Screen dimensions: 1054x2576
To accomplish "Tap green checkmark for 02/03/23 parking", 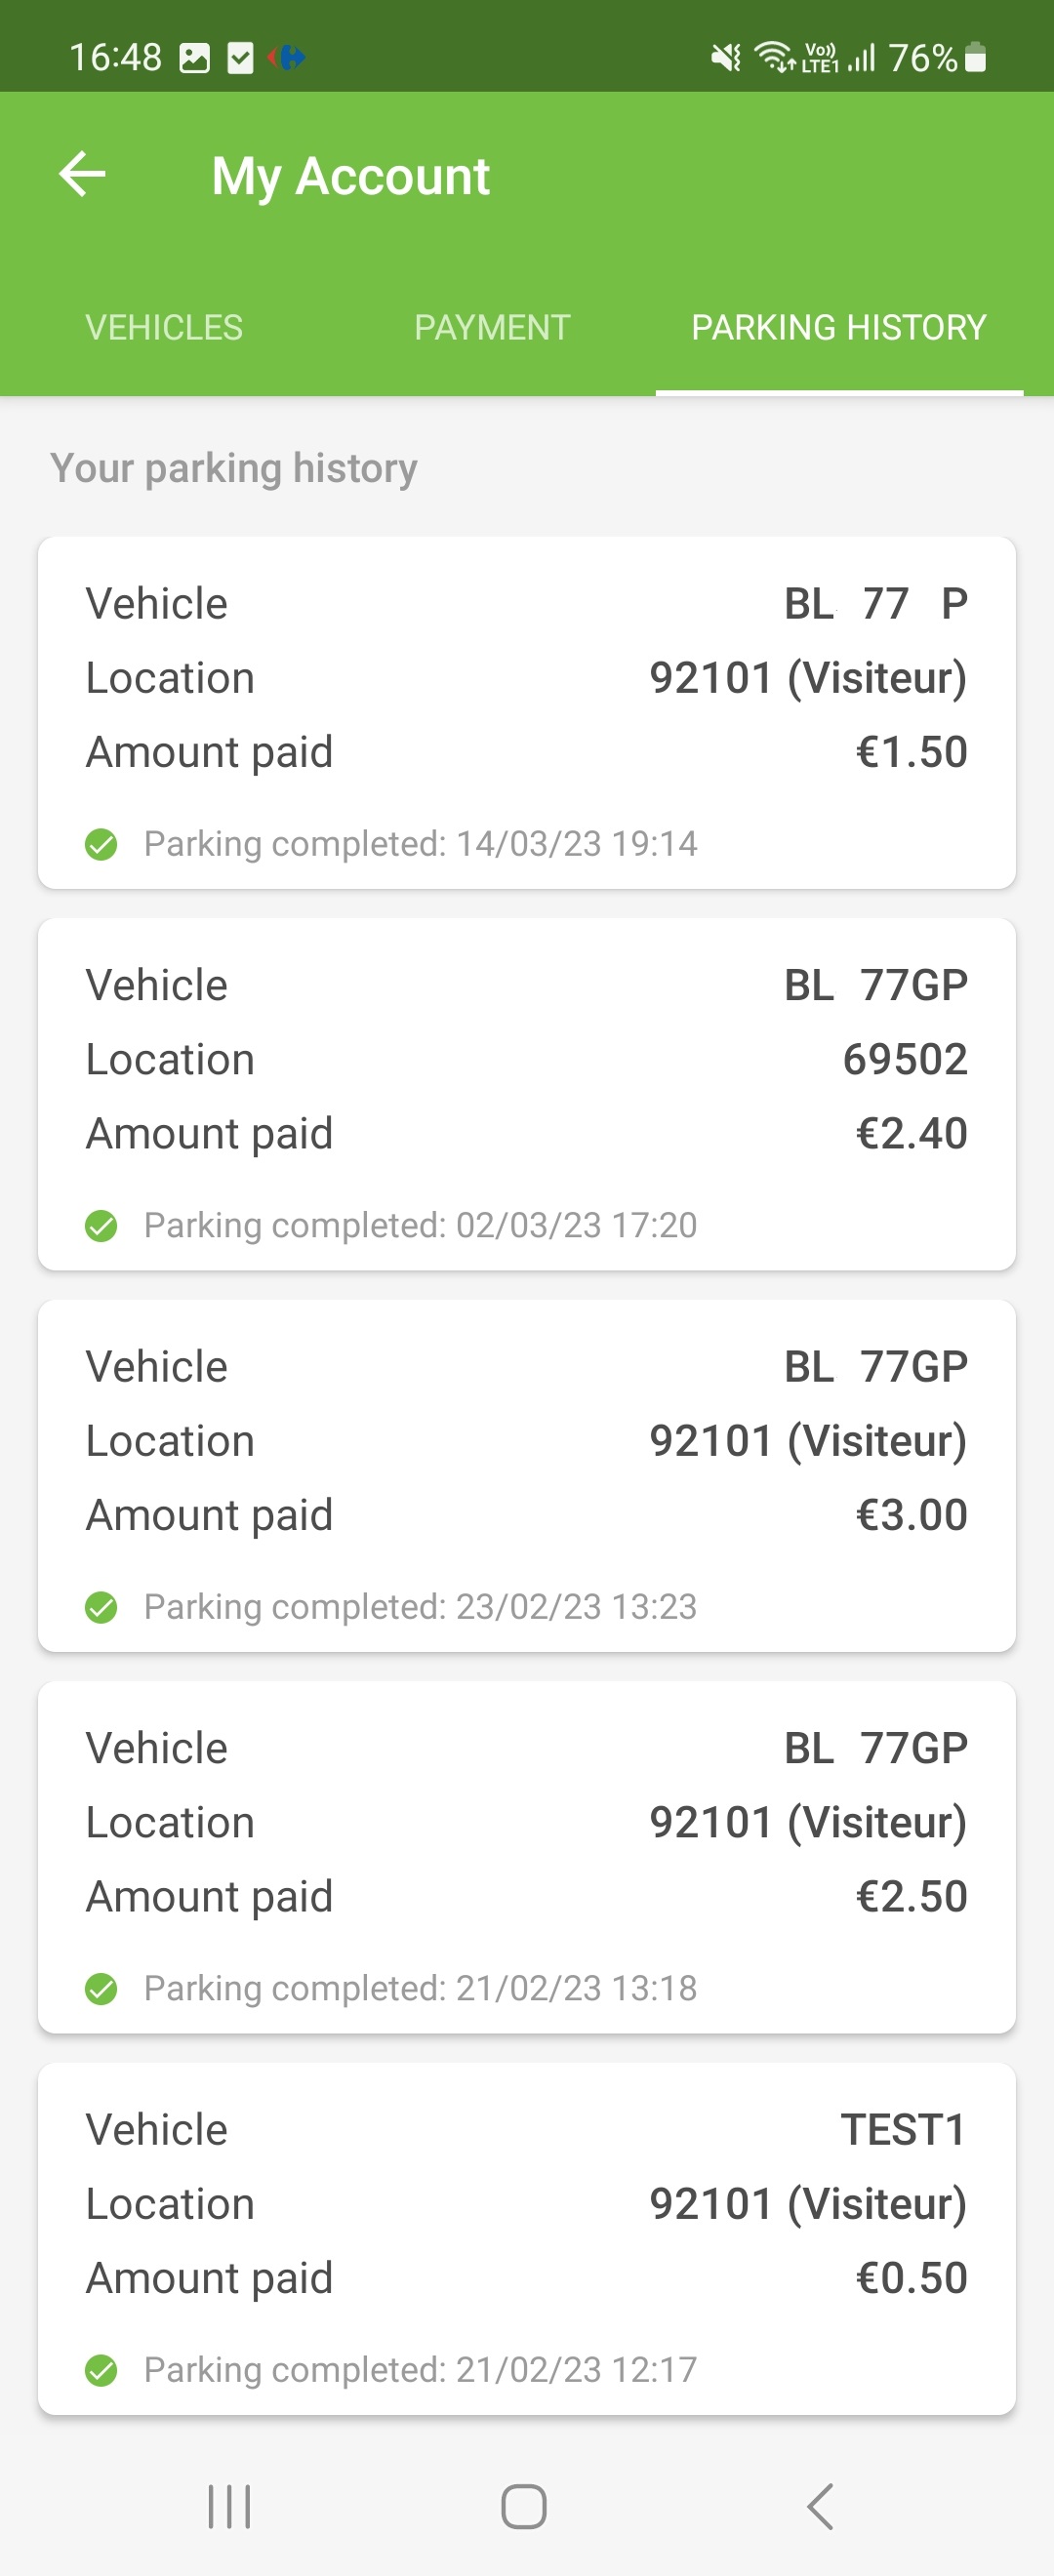I will coord(101,1225).
